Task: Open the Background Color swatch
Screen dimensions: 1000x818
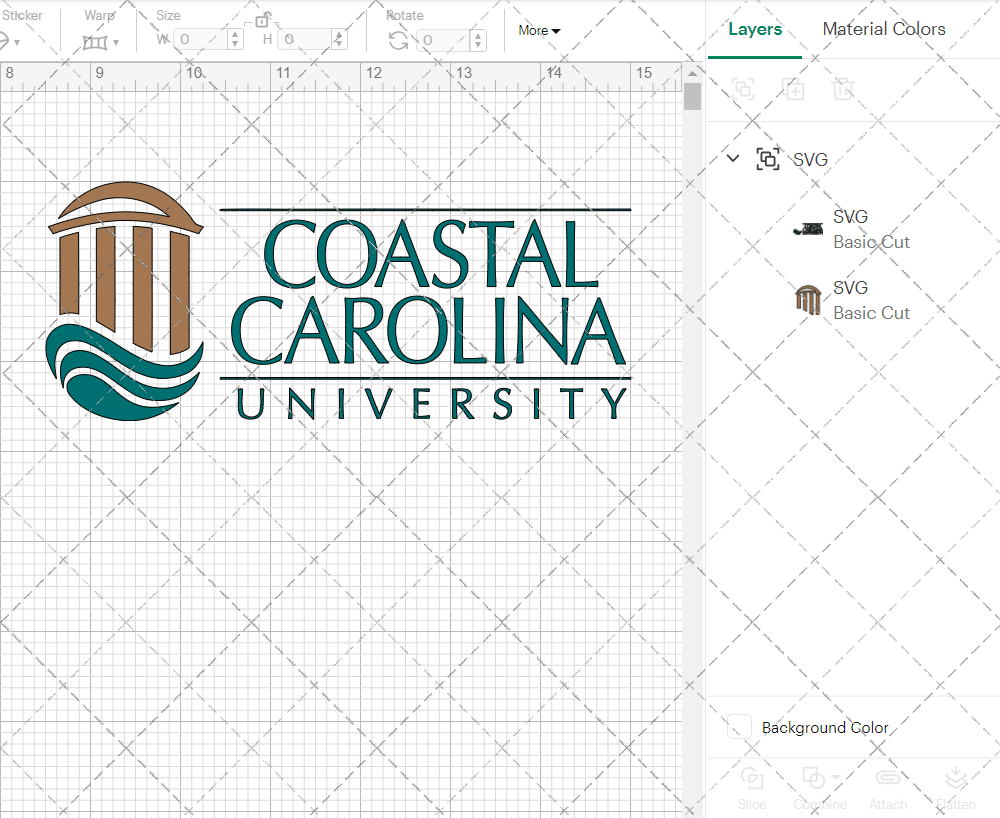Action: click(738, 727)
